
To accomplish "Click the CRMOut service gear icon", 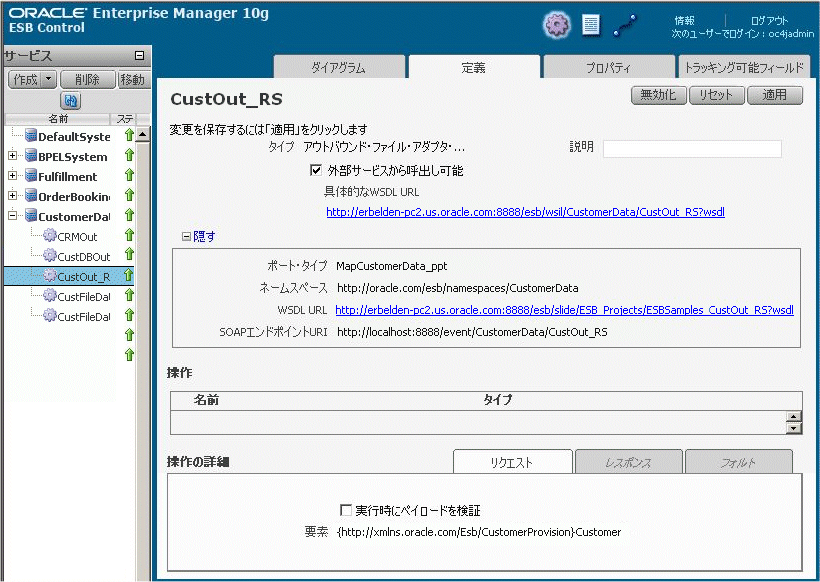I will pyautogui.click(x=50, y=235).
